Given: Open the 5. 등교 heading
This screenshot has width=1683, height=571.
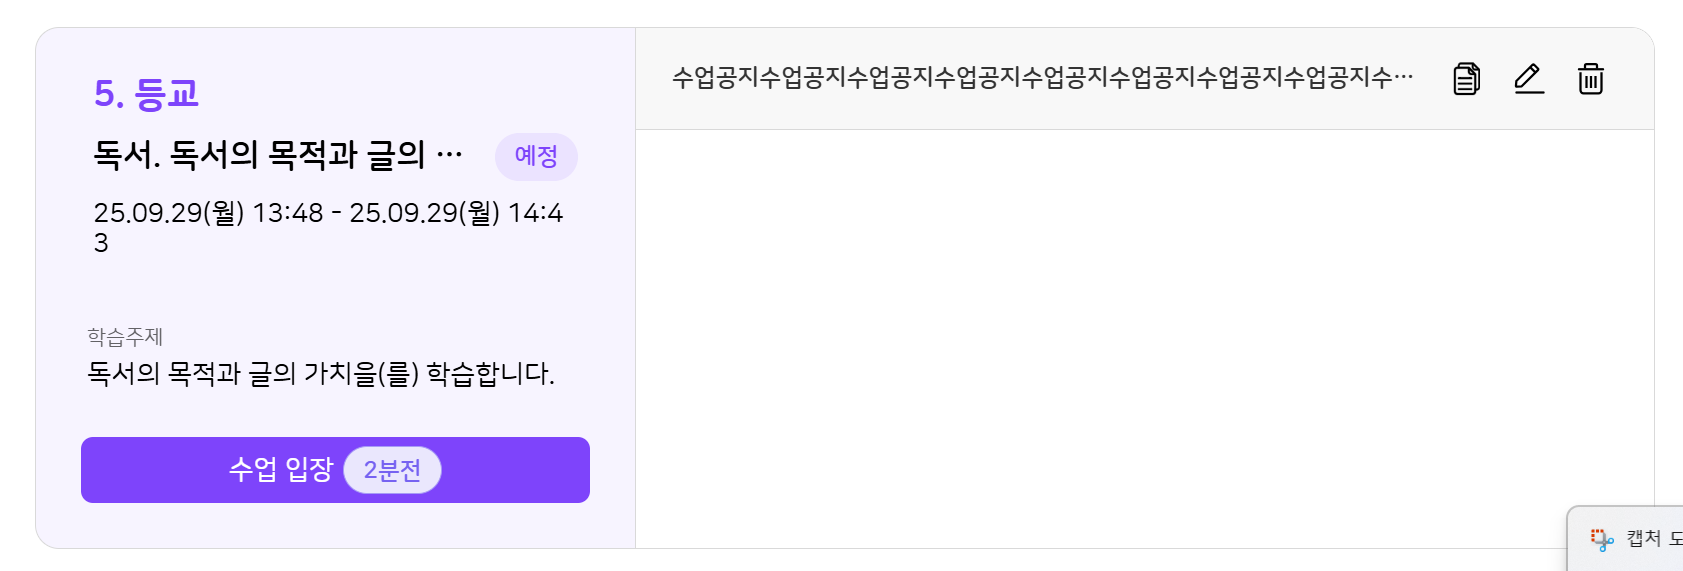Looking at the screenshot, I should tap(146, 94).
